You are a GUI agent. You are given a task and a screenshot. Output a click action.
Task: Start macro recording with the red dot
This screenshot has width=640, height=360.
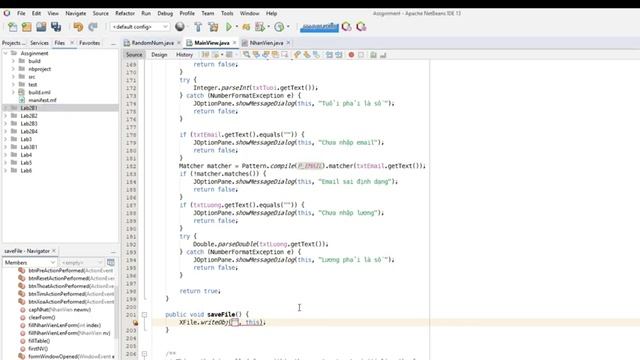351,55
